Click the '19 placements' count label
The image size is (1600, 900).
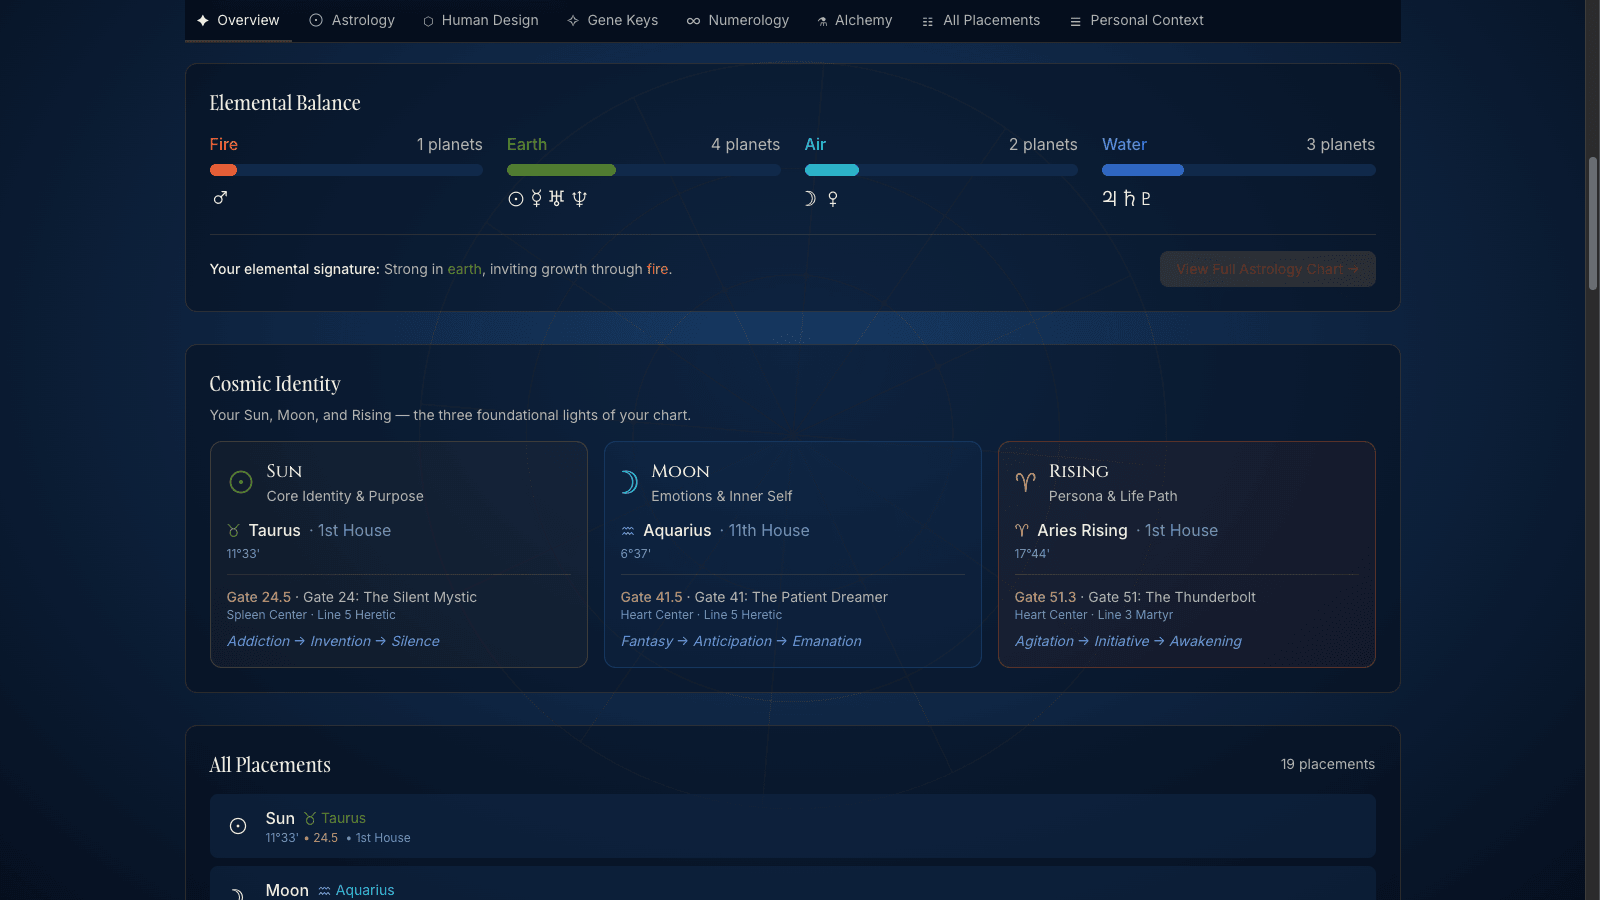[x=1328, y=764]
